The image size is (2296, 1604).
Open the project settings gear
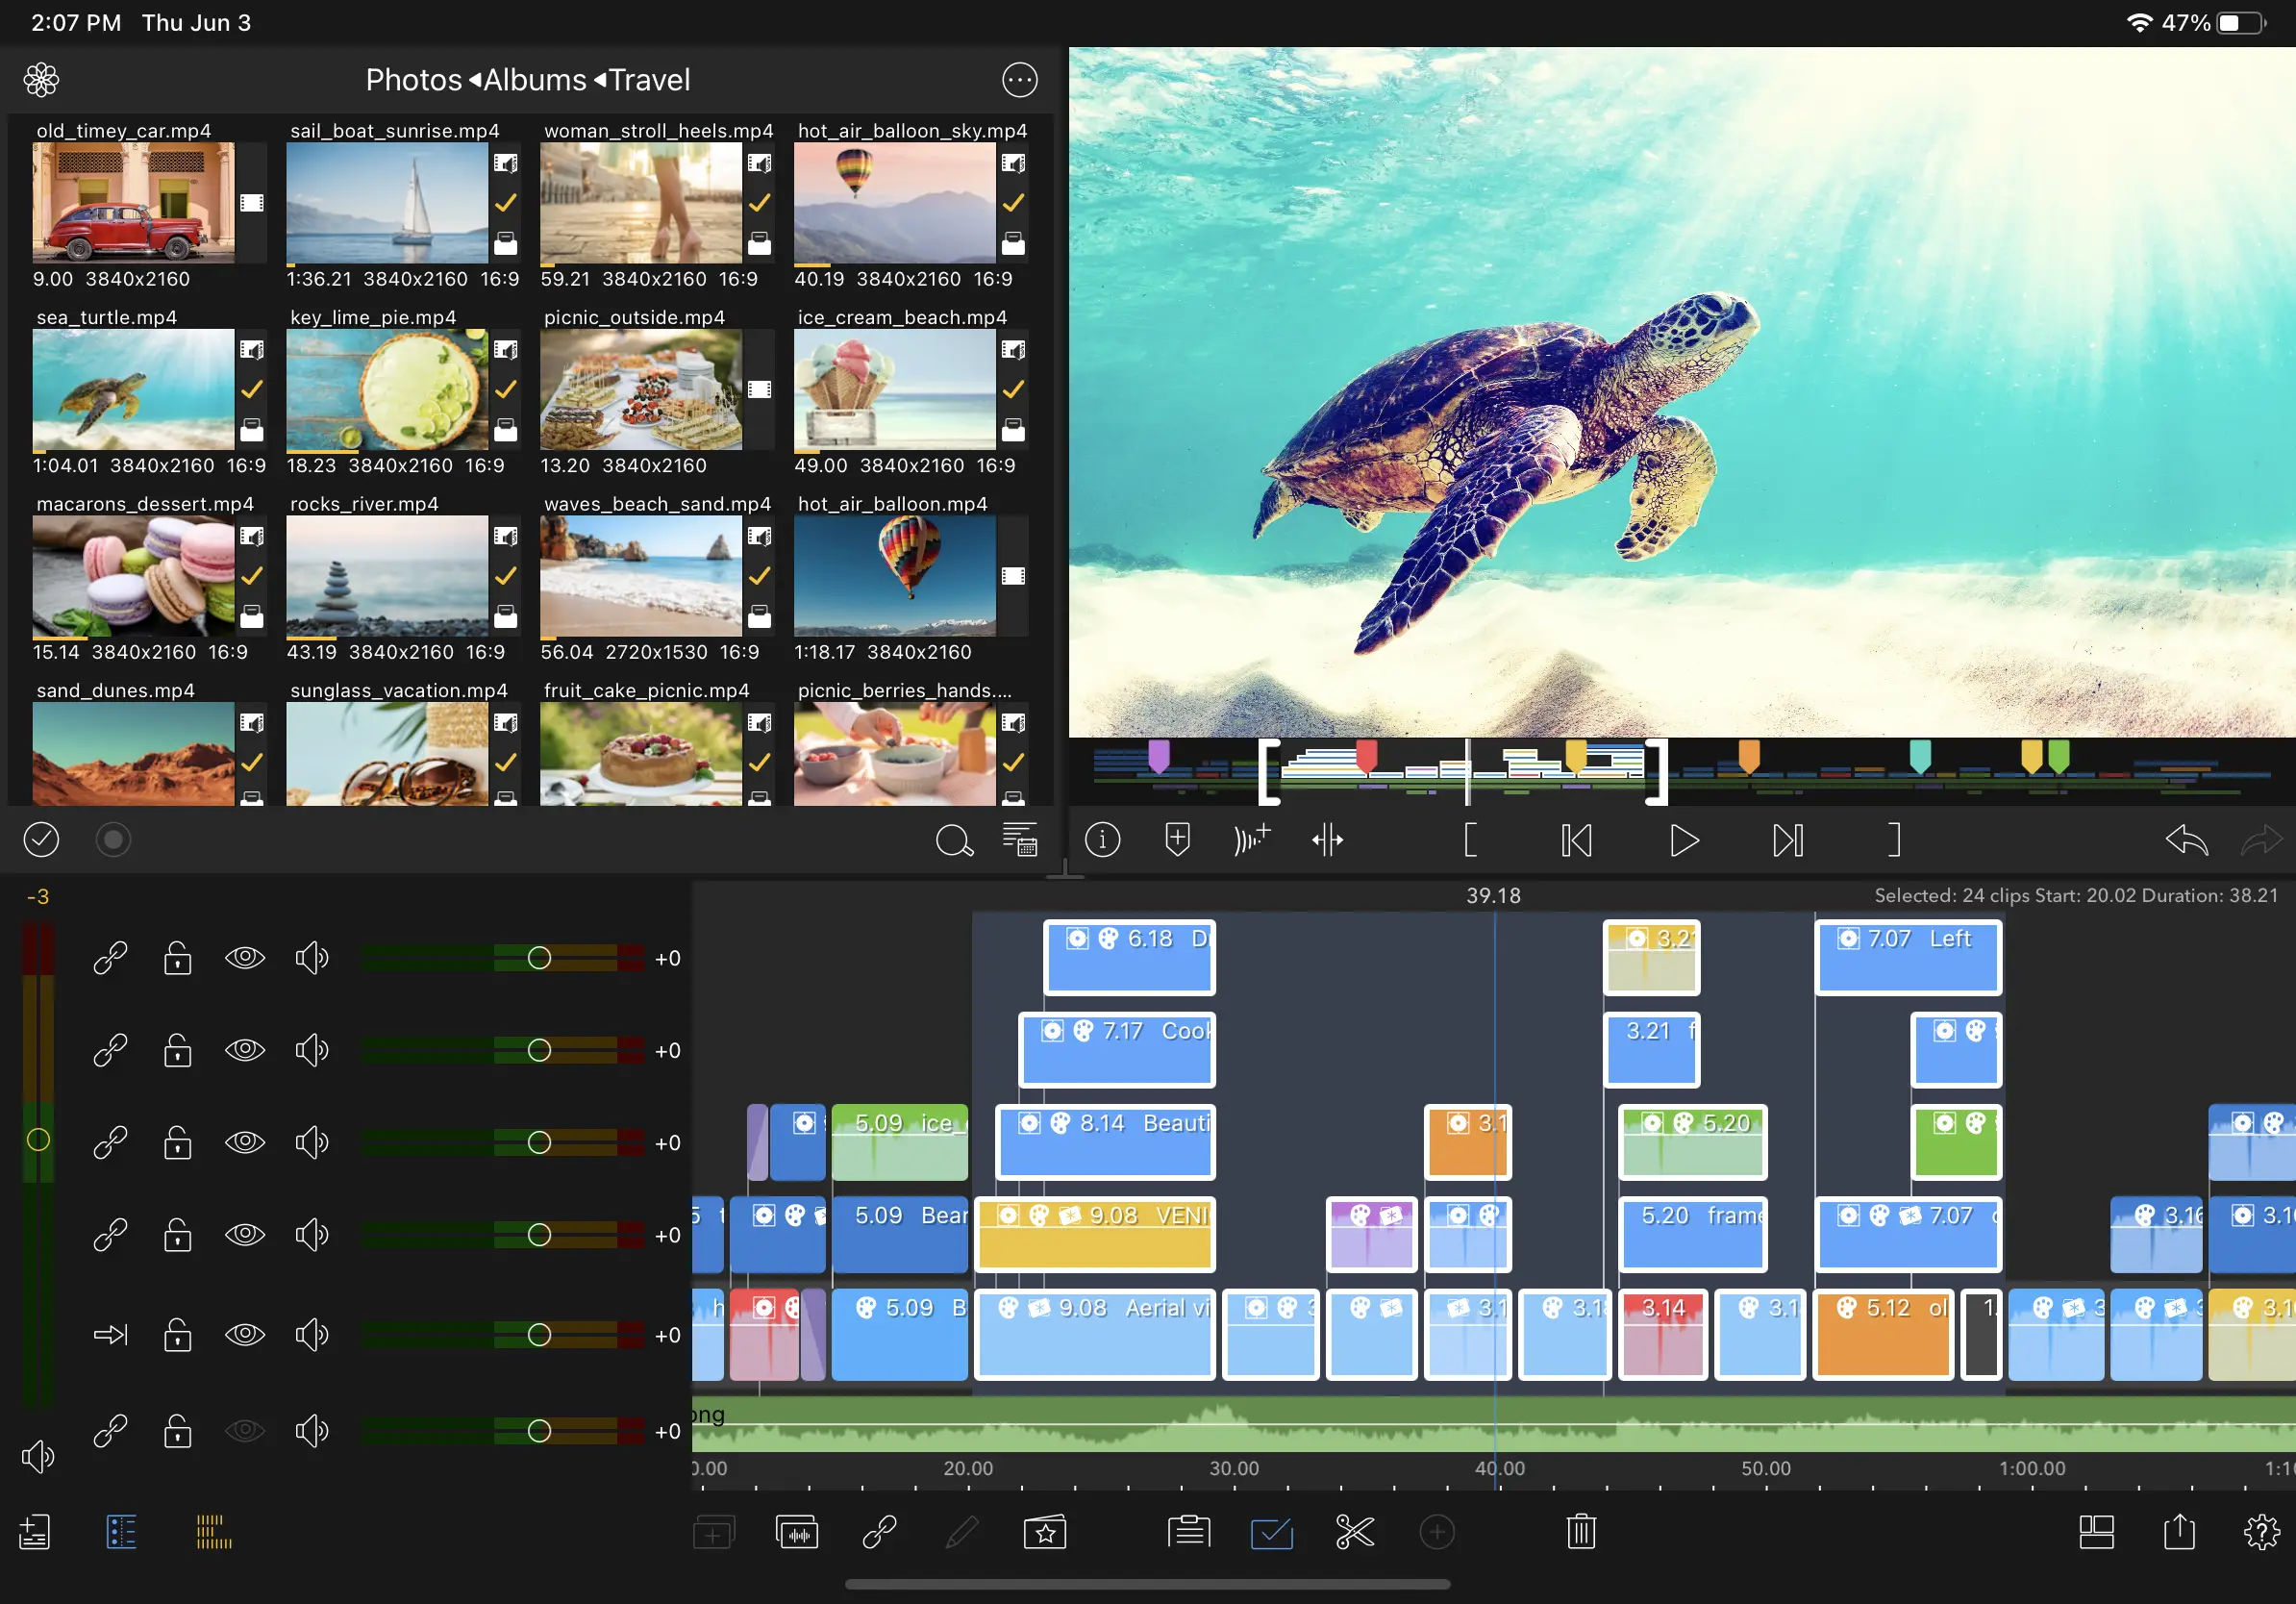[2264, 1532]
